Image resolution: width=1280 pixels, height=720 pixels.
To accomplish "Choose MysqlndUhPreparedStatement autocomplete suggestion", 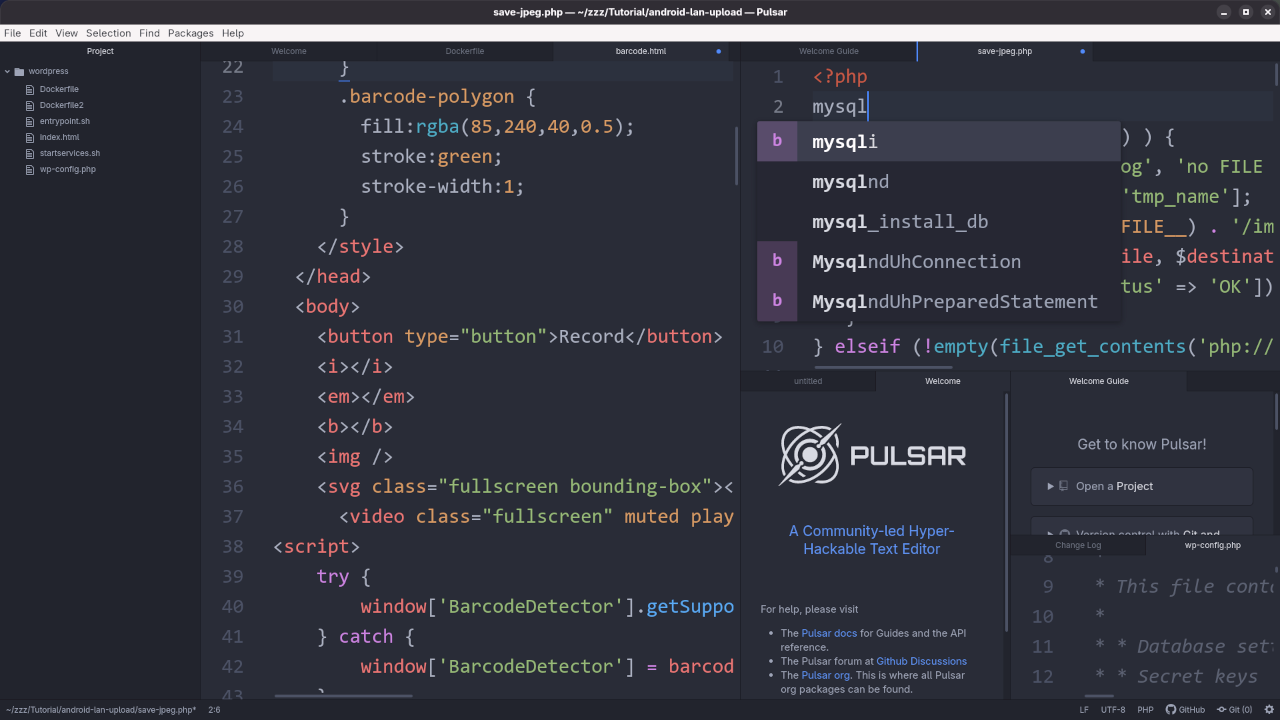I will [x=938, y=302].
